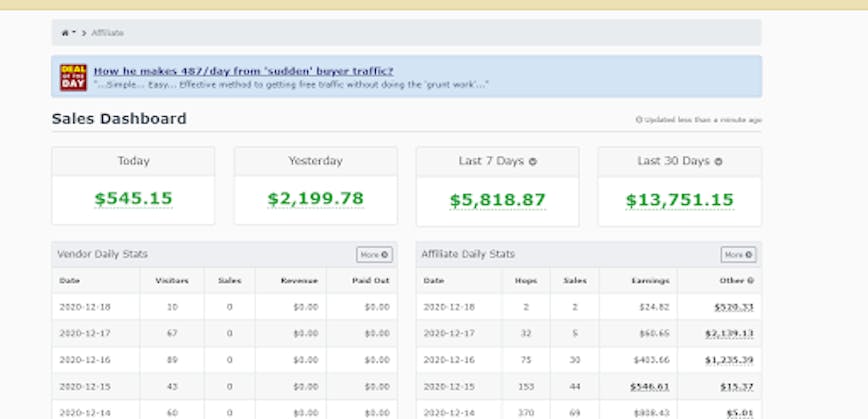Click $546.61 earnings for 2020-12-15

tap(650, 387)
